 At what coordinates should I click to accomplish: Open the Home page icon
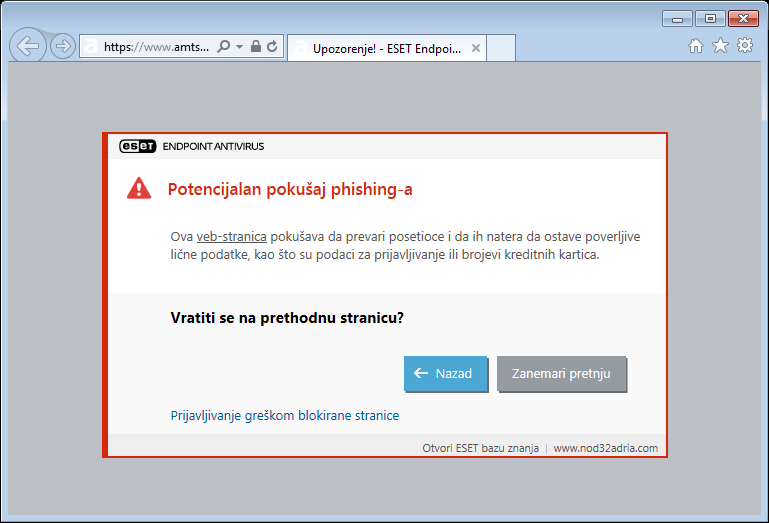tap(695, 46)
